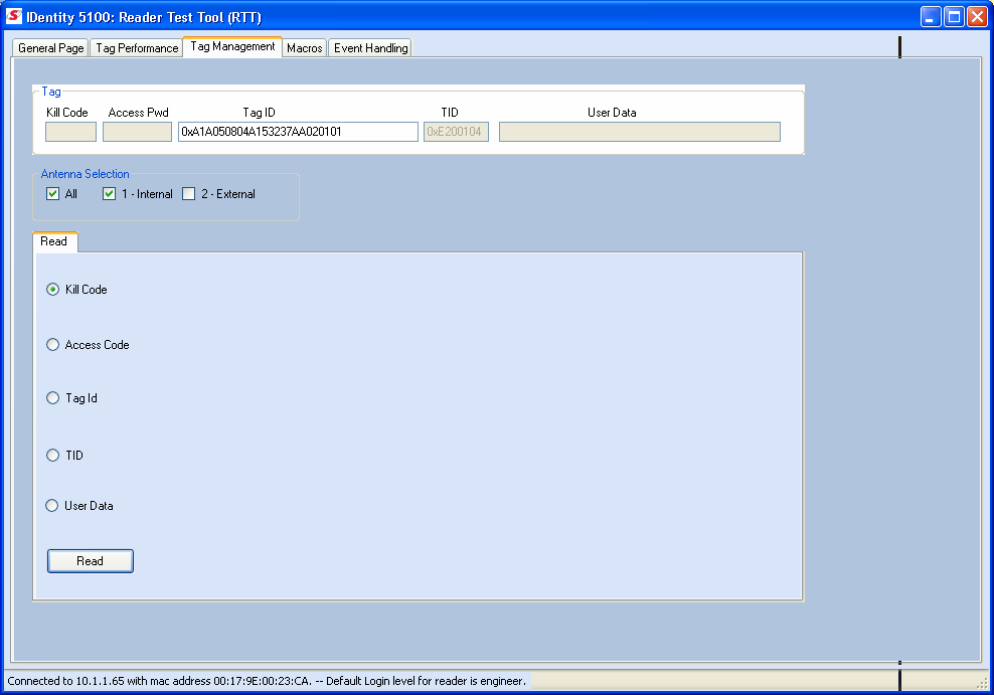The width and height of the screenshot is (994, 695).
Task: Toggle the All antenna checkbox
Action: pyautogui.click(x=53, y=194)
